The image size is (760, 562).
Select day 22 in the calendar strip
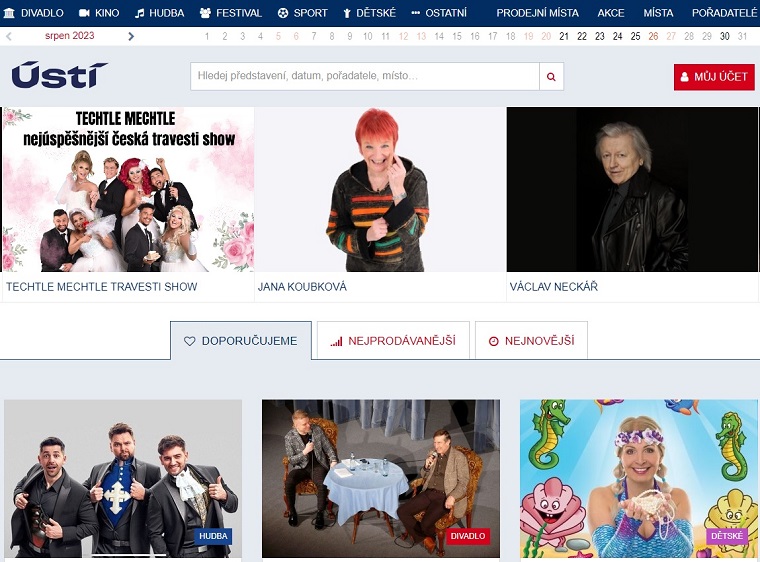coord(582,36)
